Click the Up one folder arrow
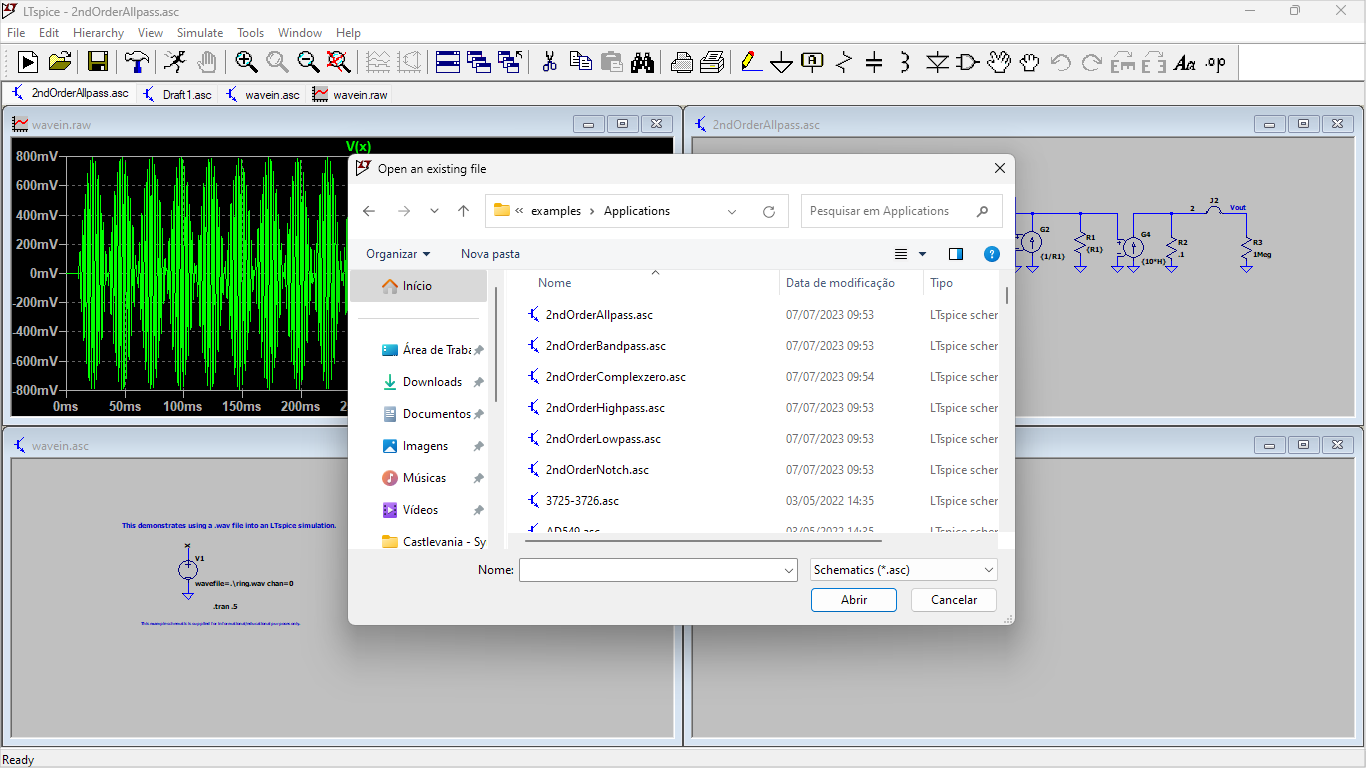 click(463, 211)
